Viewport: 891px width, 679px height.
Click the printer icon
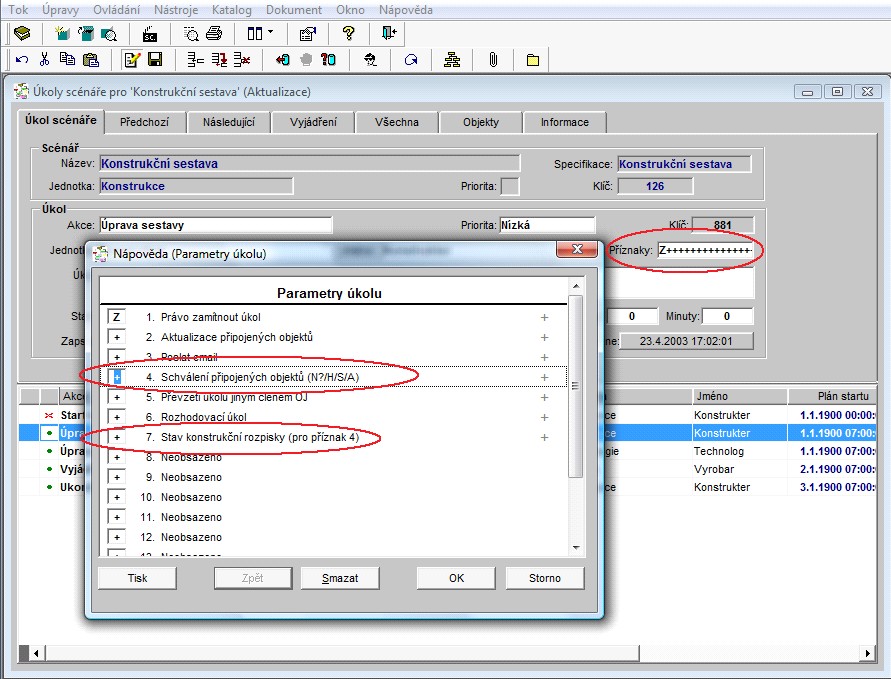coord(214,34)
